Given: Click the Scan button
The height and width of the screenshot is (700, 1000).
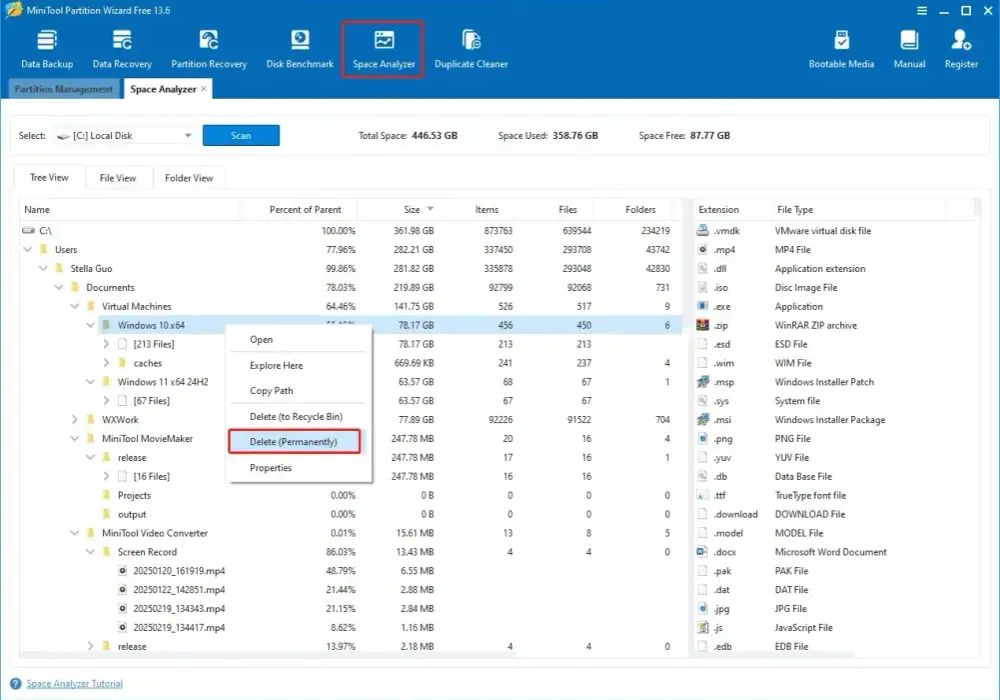Looking at the screenshot, I should click(241, 135).
